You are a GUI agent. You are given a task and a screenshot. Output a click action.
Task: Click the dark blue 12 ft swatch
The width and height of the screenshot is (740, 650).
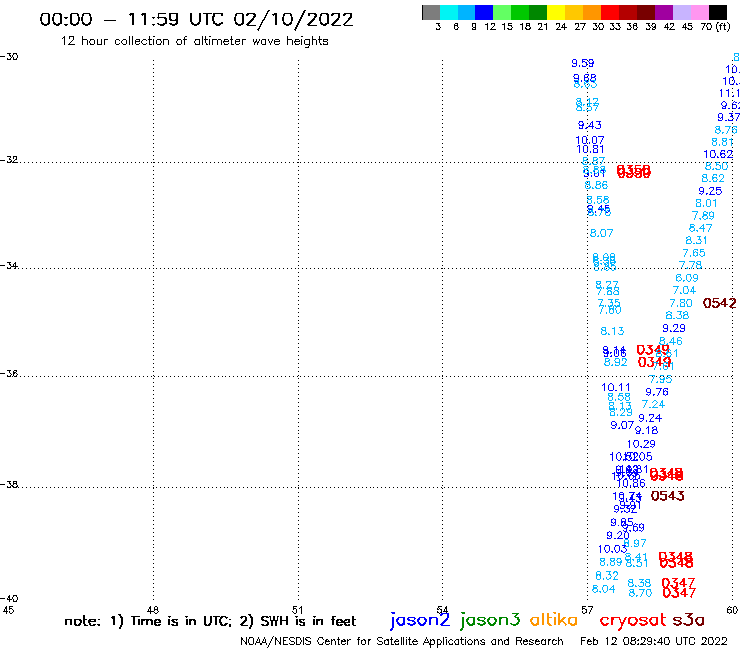point(484,12)
